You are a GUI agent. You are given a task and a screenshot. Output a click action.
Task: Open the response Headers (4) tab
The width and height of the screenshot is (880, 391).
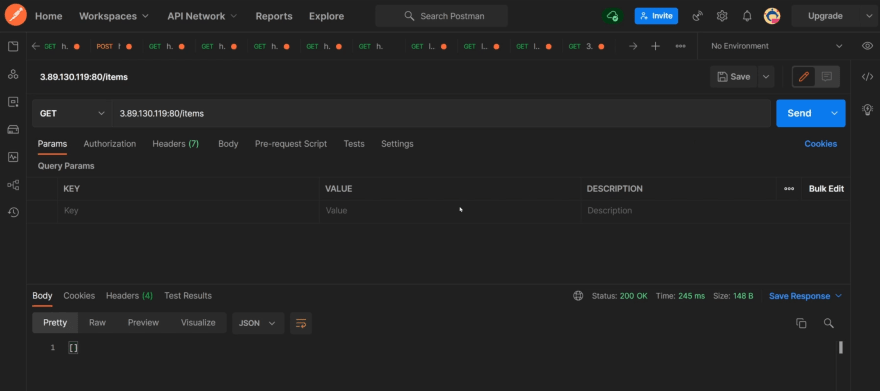(129, 296)
